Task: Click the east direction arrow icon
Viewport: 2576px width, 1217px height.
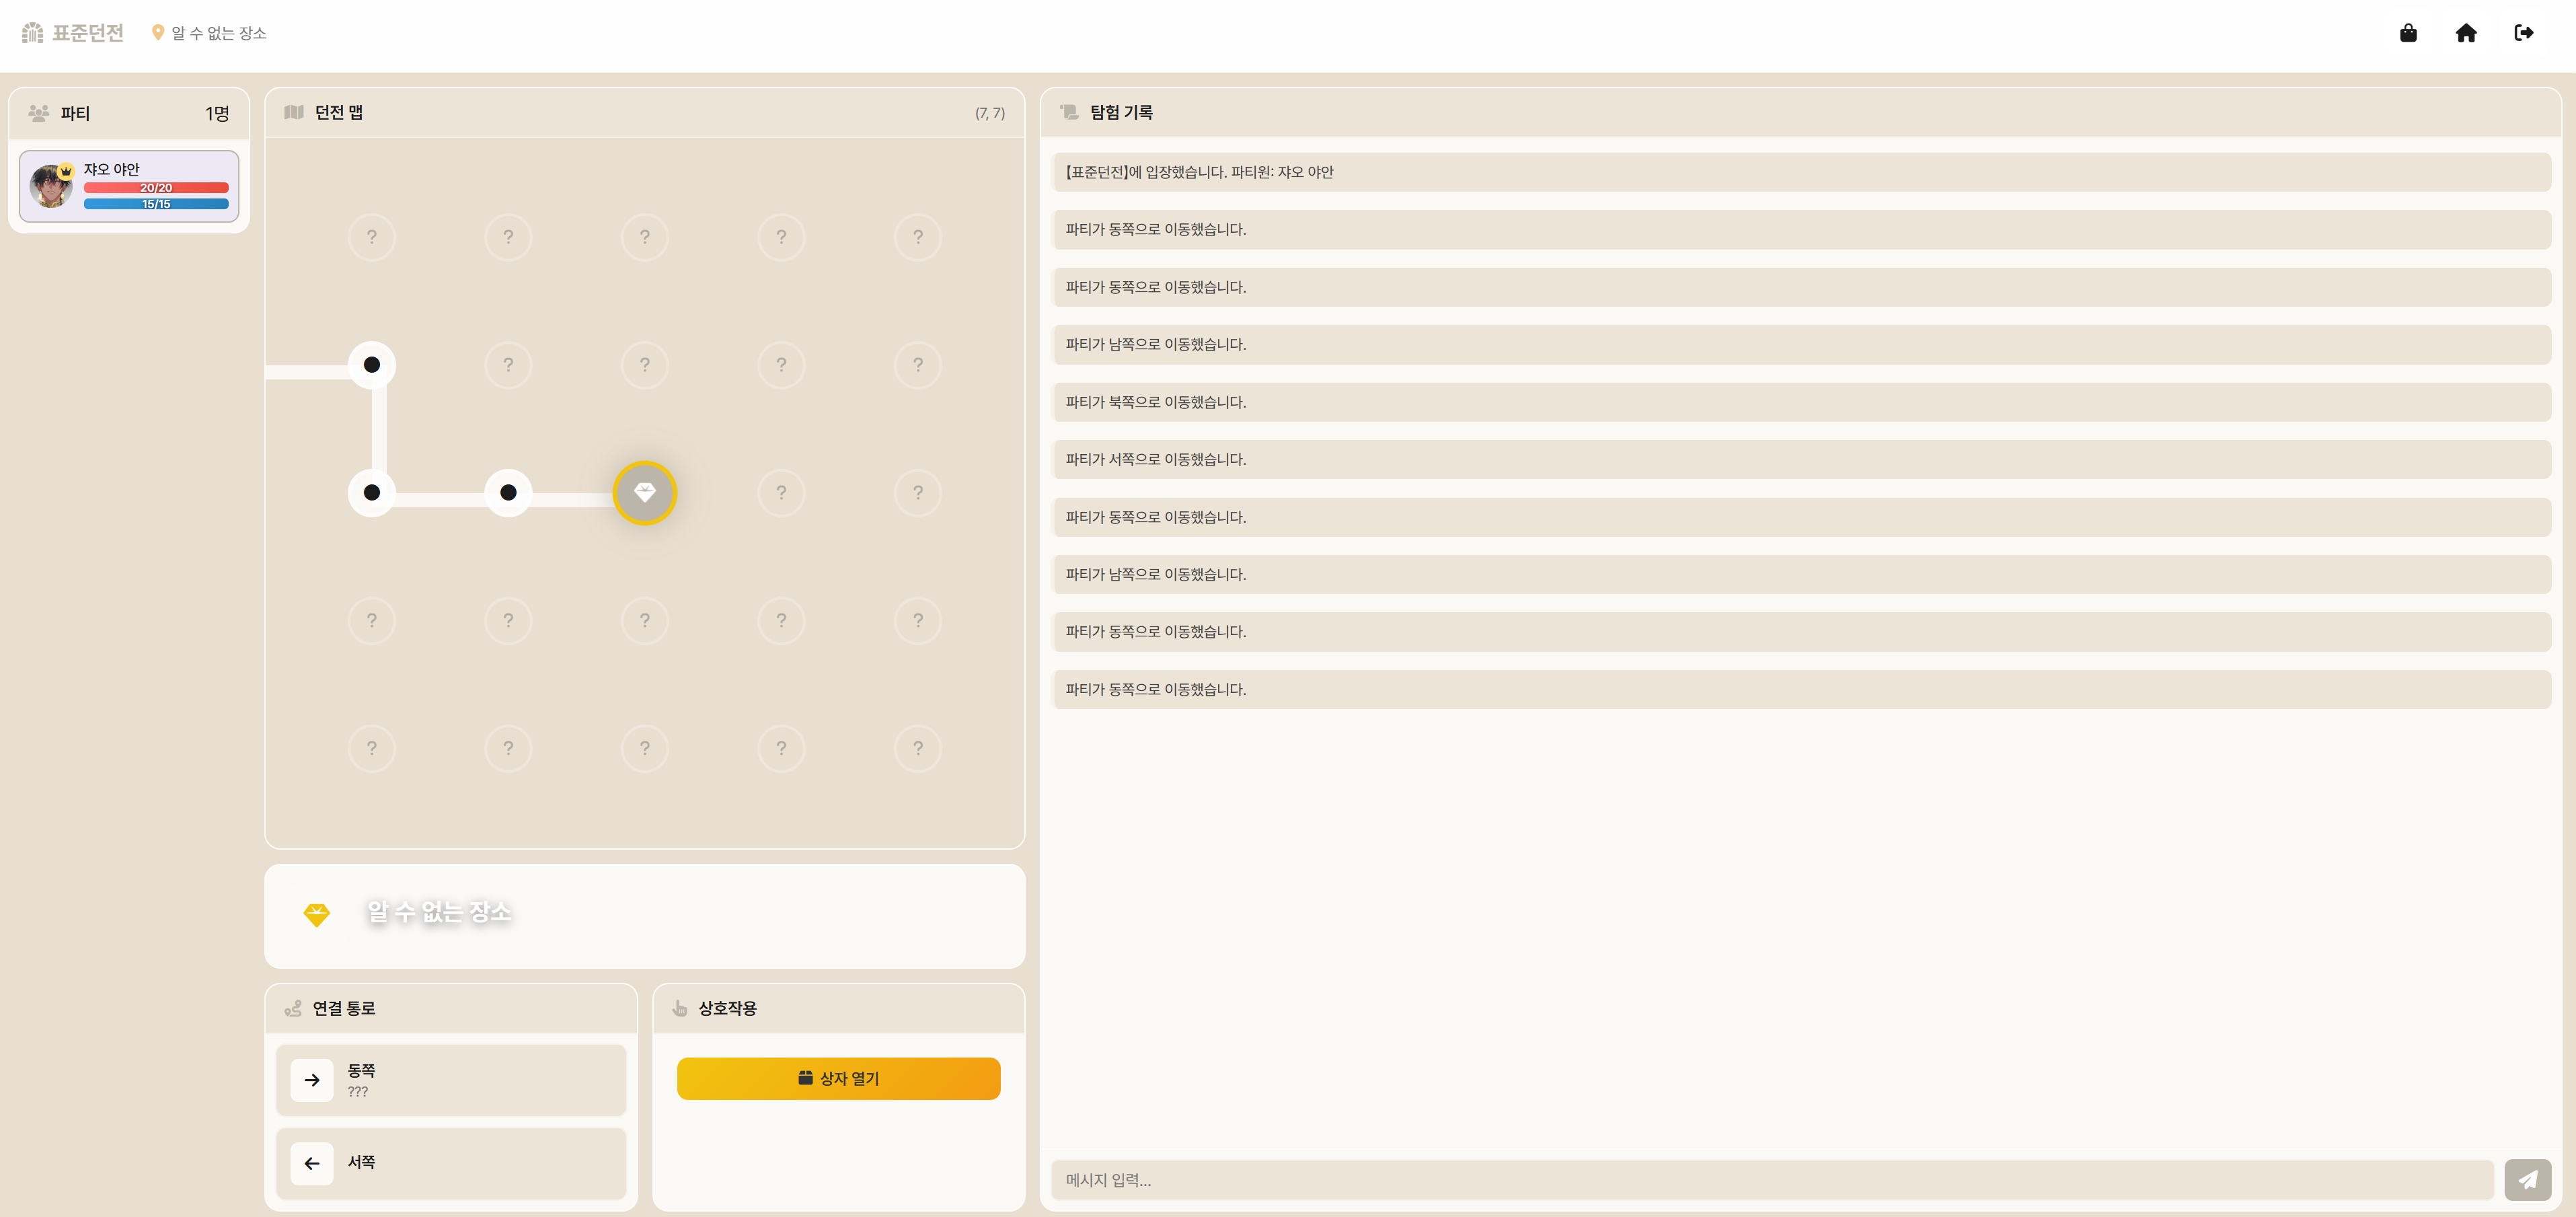Action: click(x=312, y=1080)
